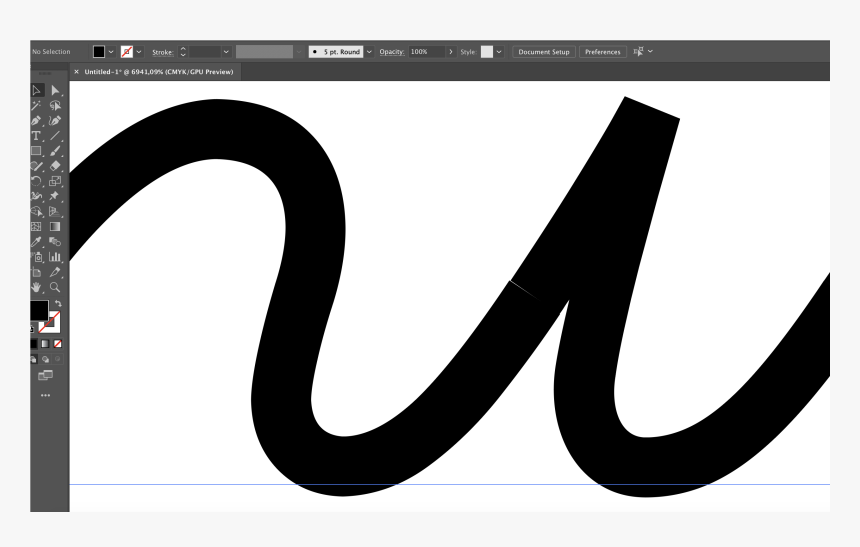This screenshot has width=860, height=547.
Task: Set paint type to Color
Action: point(33,344)
